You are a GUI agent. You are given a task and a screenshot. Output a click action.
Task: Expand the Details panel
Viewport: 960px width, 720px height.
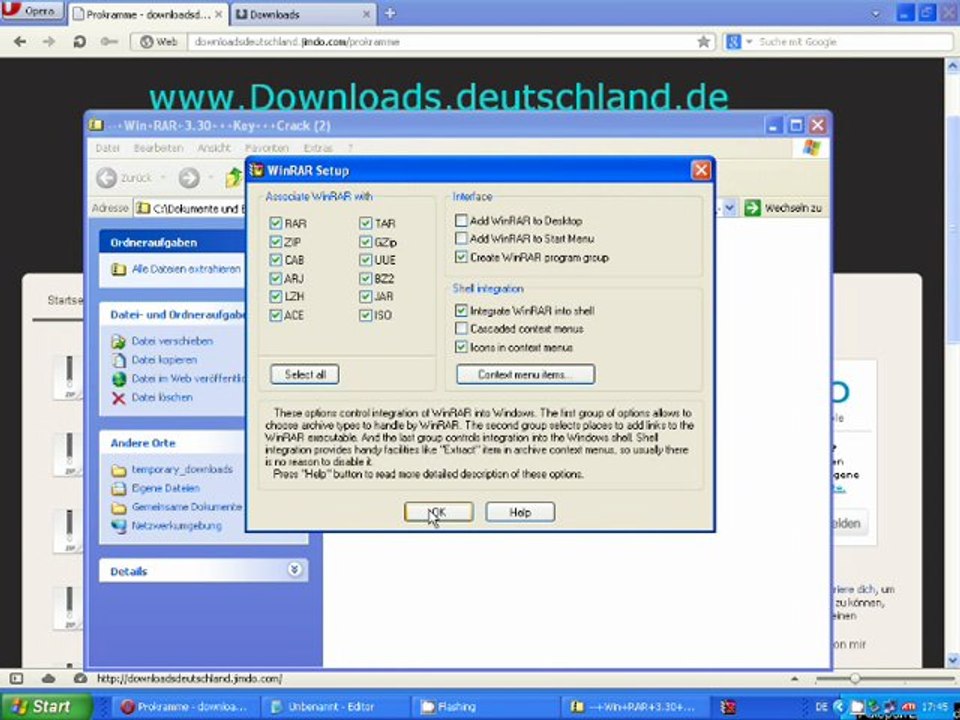(x=294, y=570)
